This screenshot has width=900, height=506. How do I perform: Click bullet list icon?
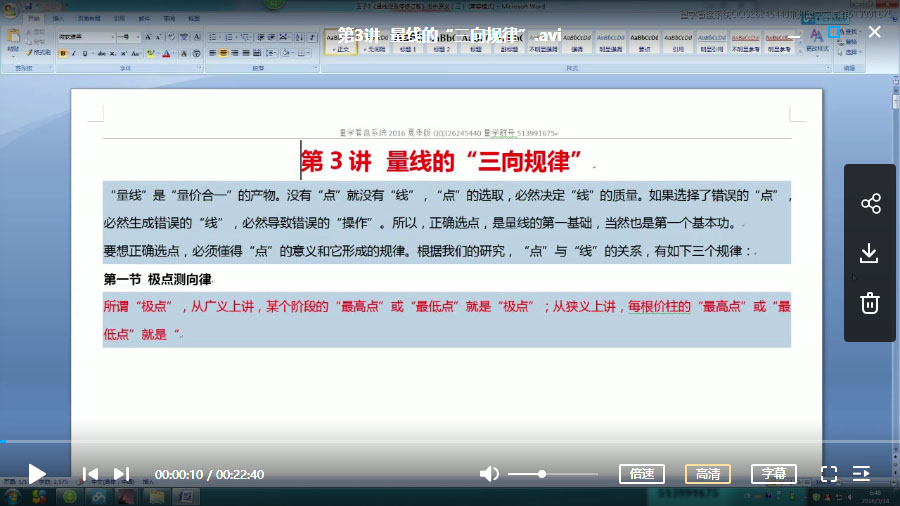[214, 37]
